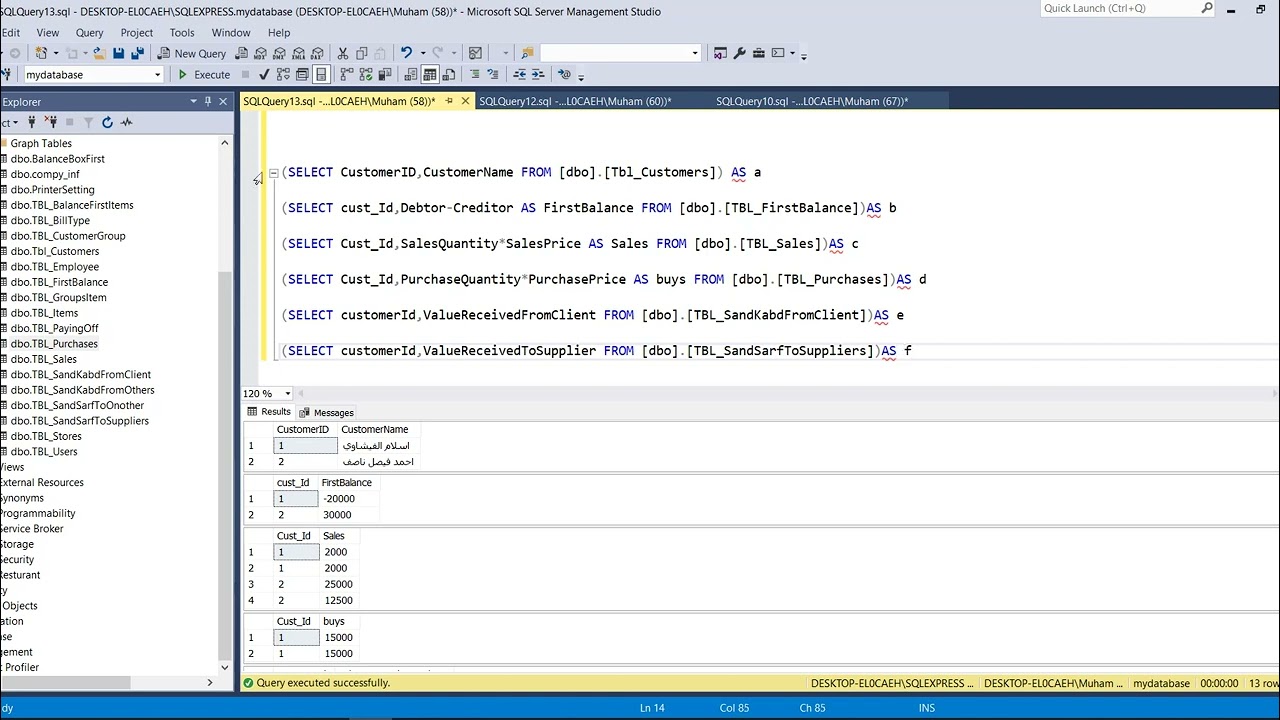Open an XMLA query window
Screen dimensions: 1280x720
click(x=298, y=53)
